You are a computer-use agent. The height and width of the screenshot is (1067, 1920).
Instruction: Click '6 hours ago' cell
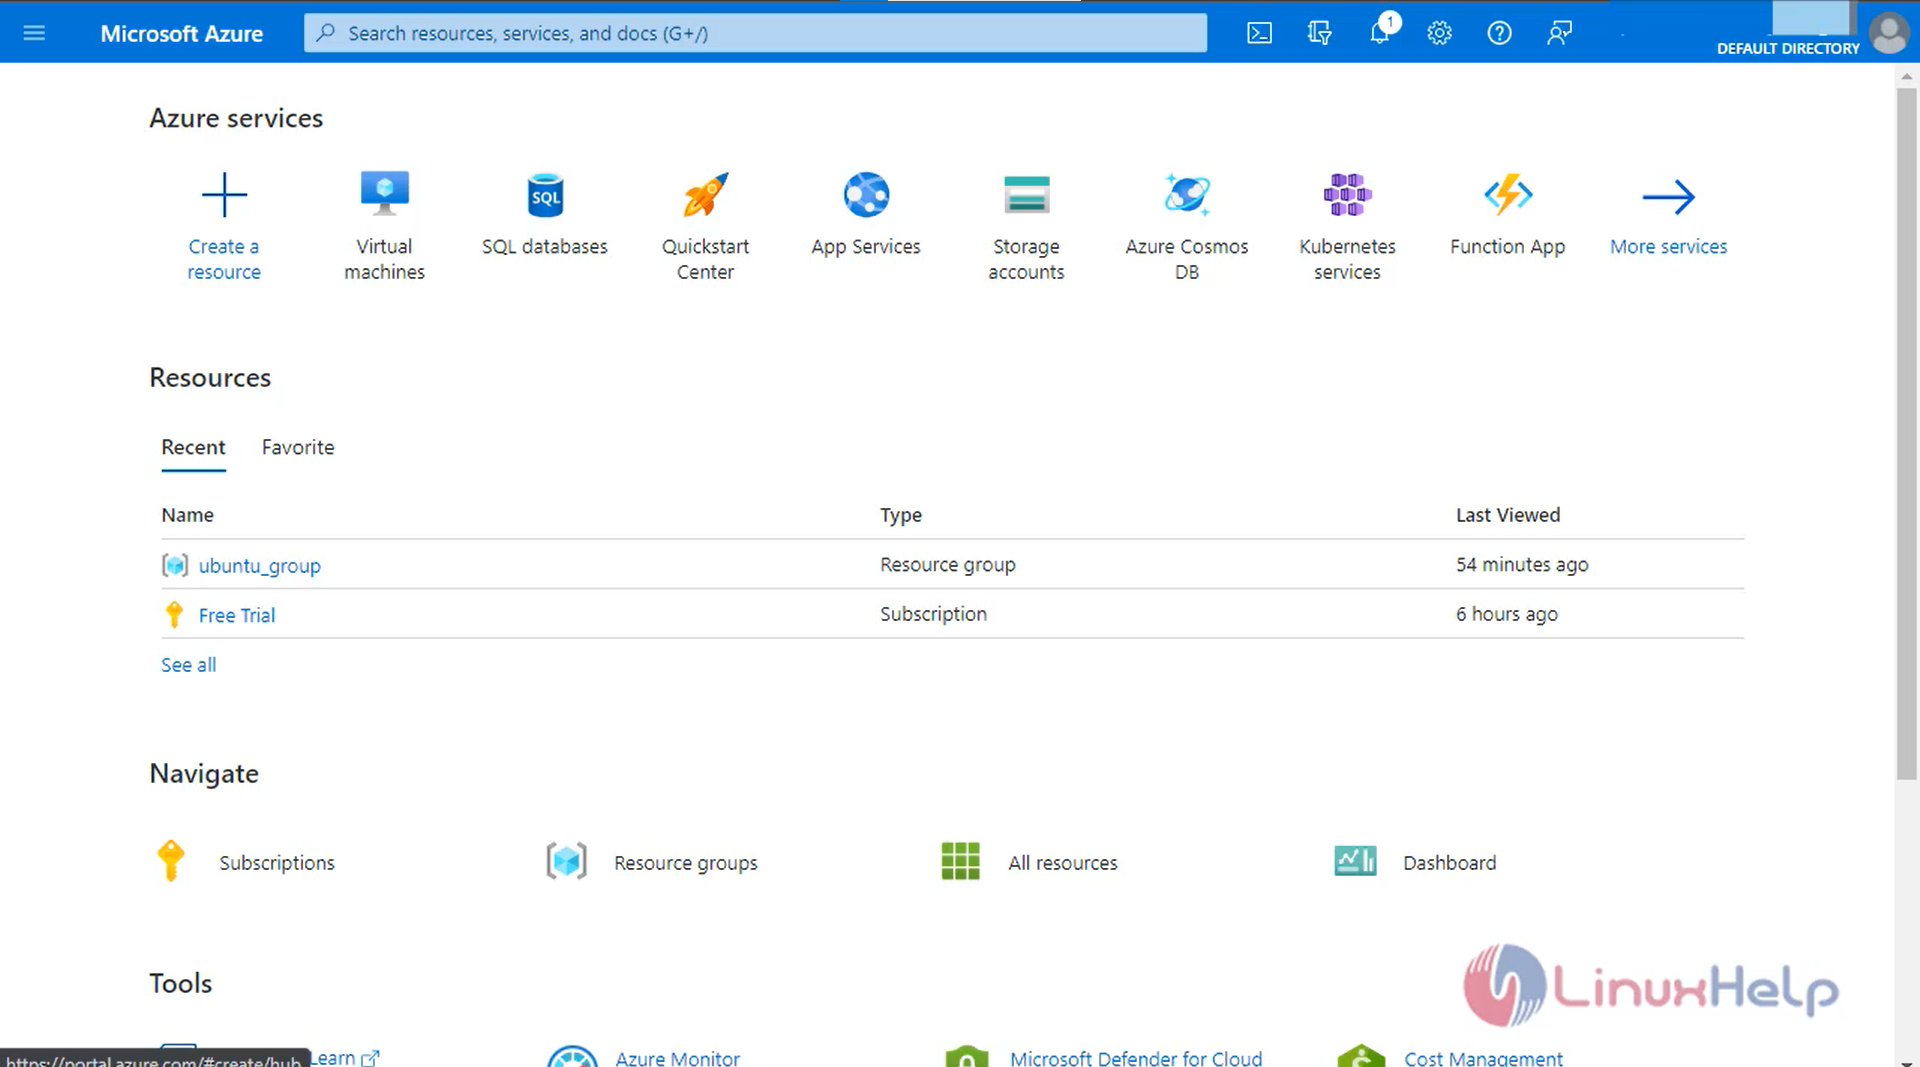tap(1507, 614)
